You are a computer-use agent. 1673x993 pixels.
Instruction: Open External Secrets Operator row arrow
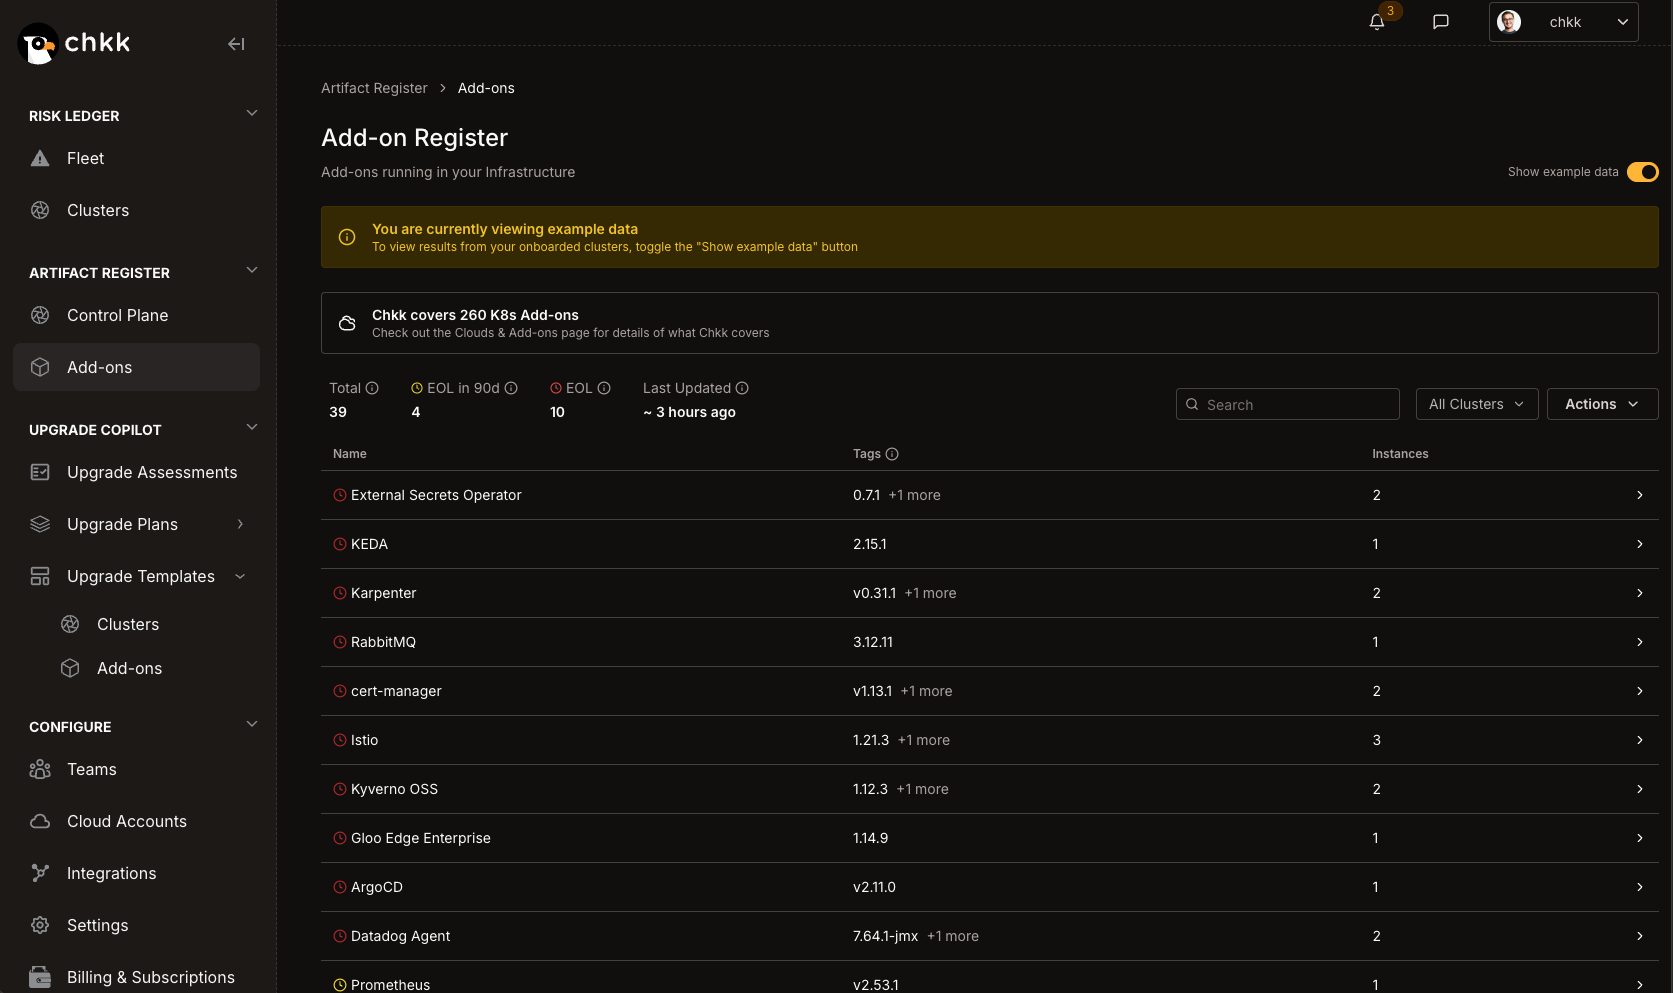point(1640,495)
